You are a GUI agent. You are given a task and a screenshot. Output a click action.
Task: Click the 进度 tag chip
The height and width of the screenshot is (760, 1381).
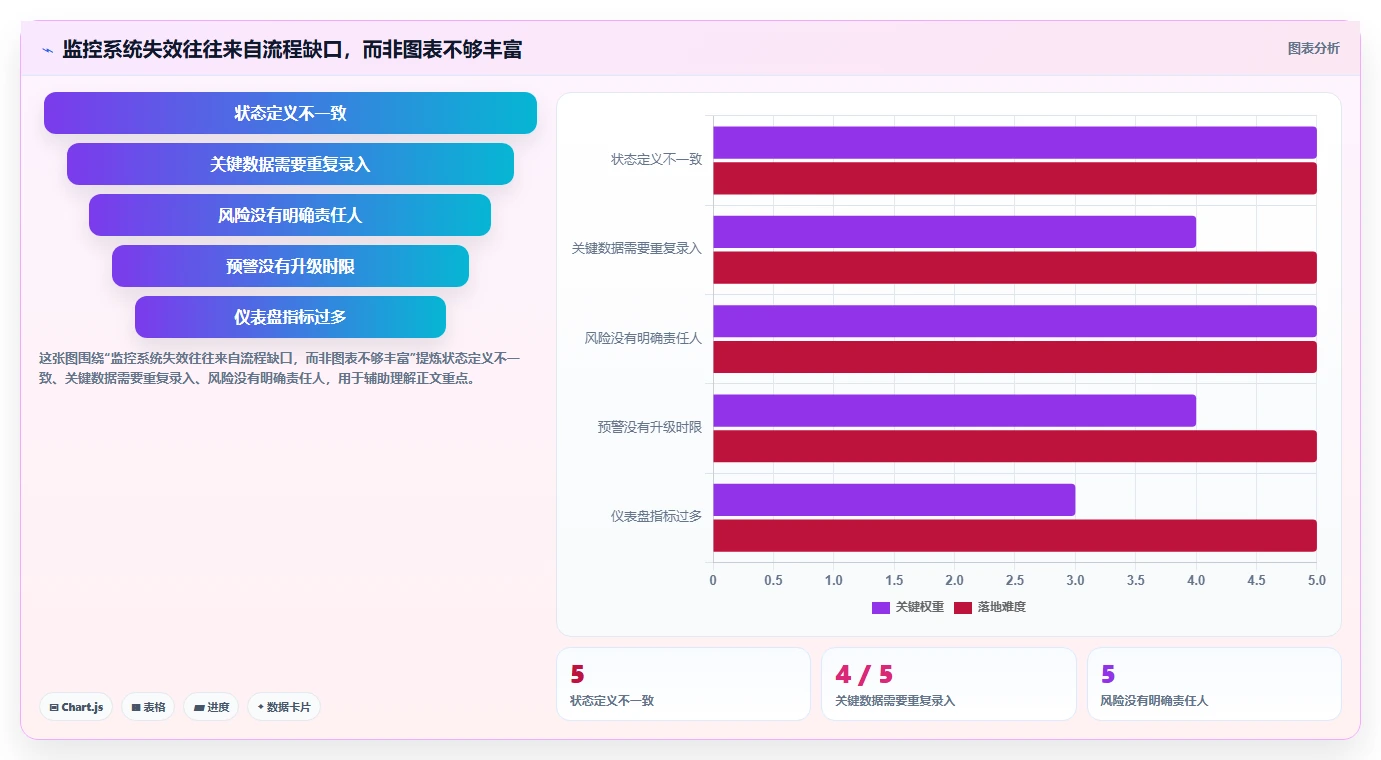211,707
